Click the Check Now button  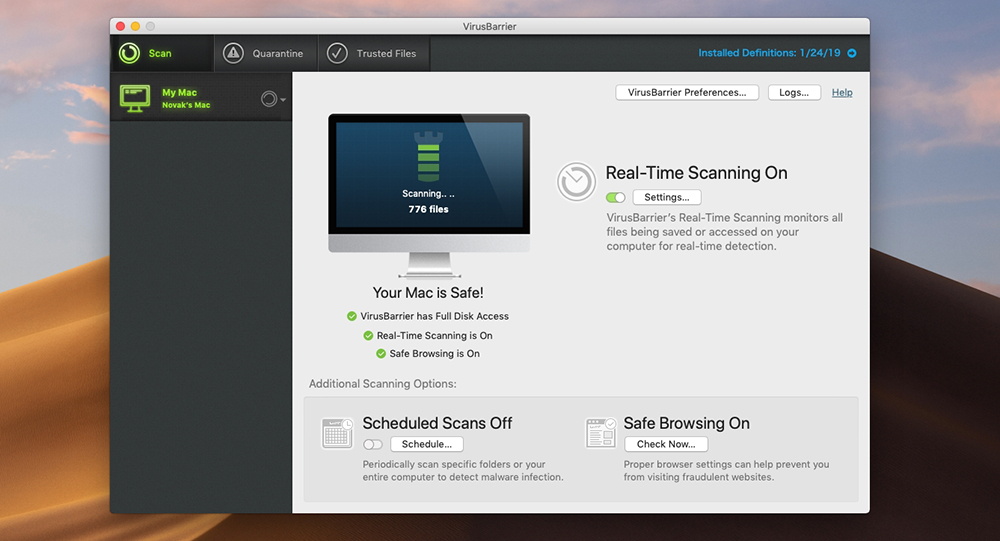pos(666,444)
